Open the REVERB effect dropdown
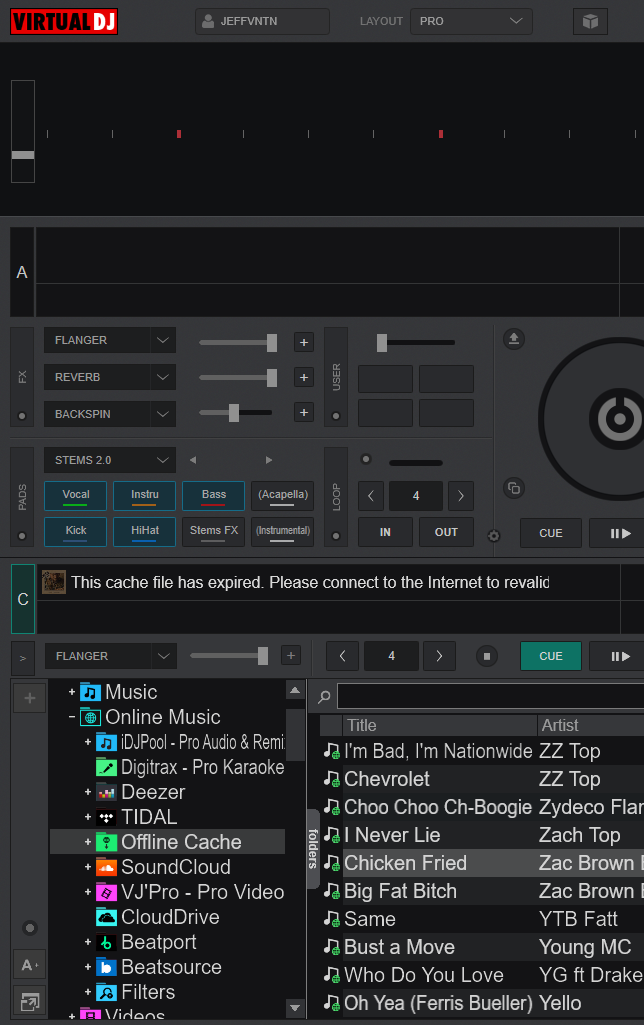 click(110, 377)
